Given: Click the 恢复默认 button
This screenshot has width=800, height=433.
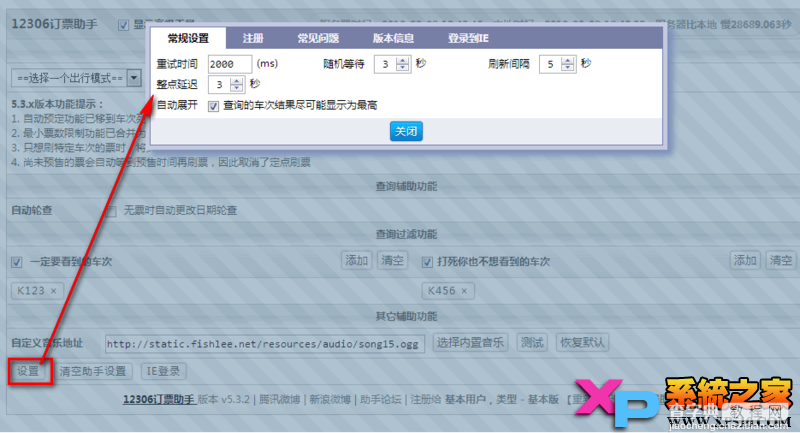Looking at the screenshot, I should click(x=582, y=343).
